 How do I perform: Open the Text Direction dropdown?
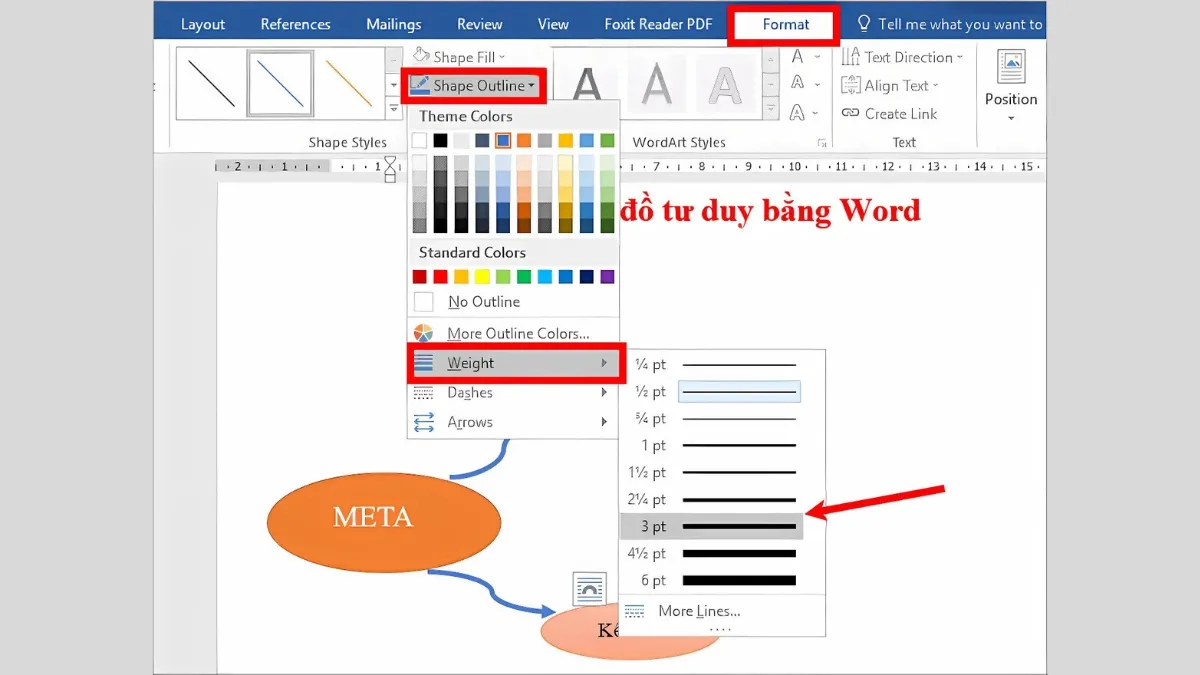point(902,57)
